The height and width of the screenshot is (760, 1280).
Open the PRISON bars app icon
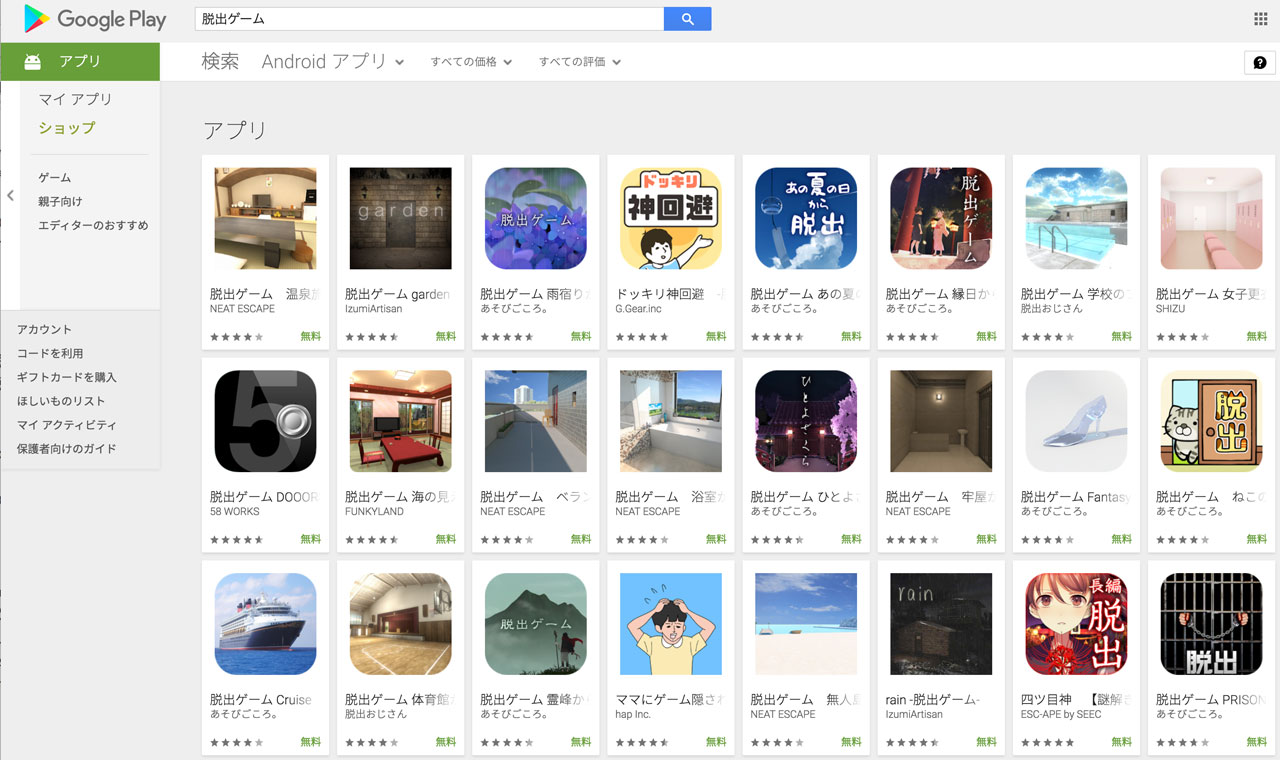[1210, 624]
